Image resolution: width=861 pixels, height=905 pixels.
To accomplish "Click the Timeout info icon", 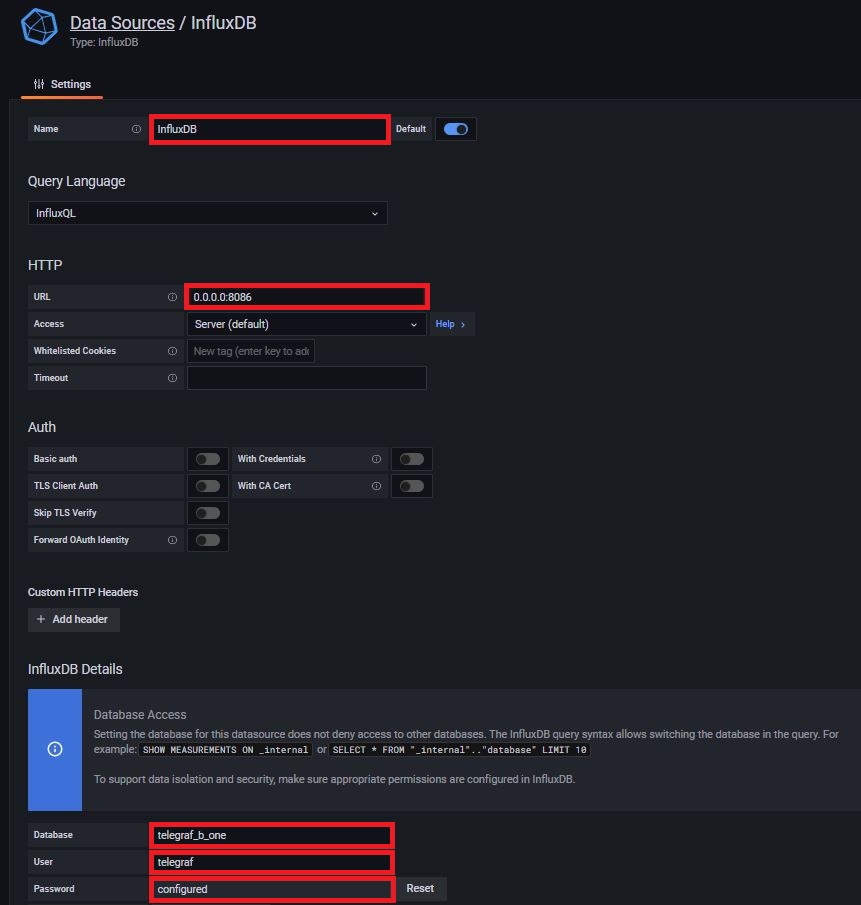I will (172, 378).
